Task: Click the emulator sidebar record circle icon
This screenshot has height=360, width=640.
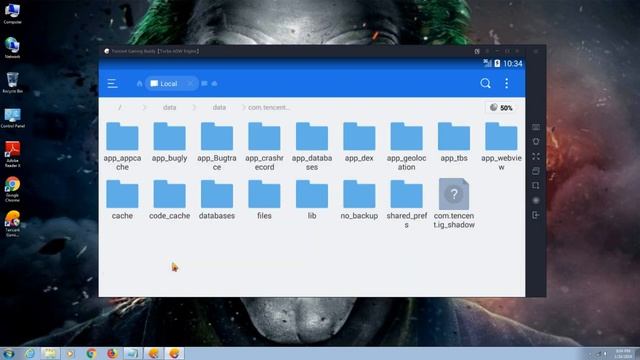Action: click(x=536, y=200)
